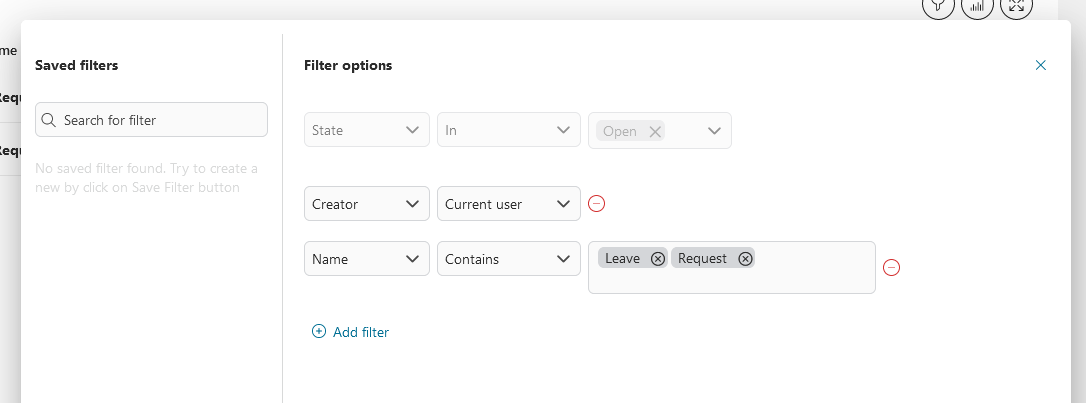Screen dimensions: 1086x403
Task: Open the bar chart statistics icon
Action: [x=977, y=6]
